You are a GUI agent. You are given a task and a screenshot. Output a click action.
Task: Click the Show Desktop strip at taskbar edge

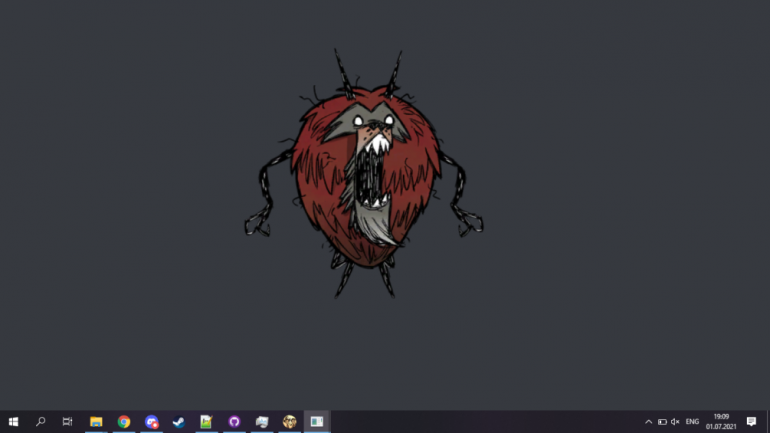(768, 422)
